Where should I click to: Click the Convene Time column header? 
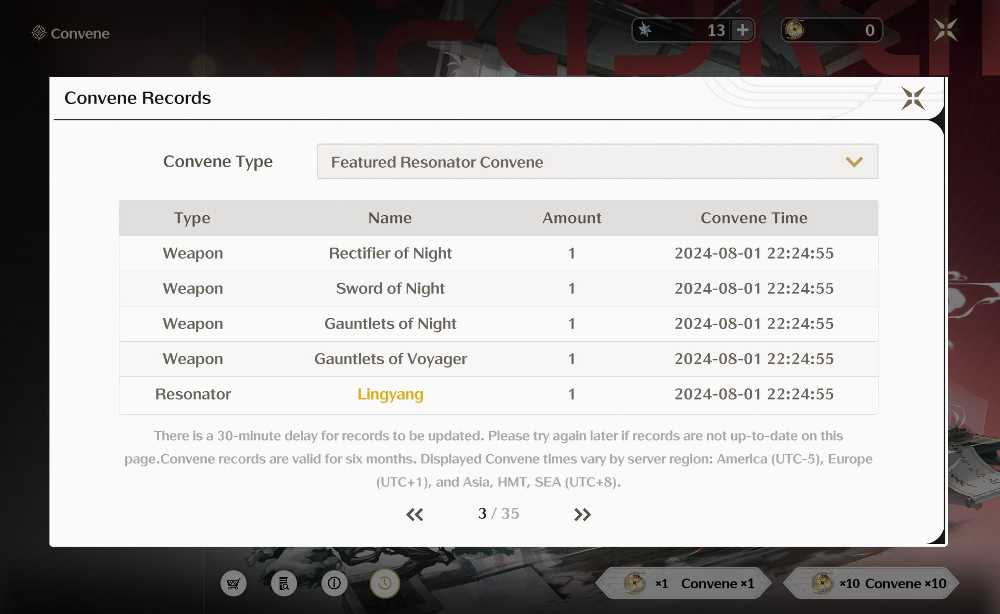click(754, 218)
